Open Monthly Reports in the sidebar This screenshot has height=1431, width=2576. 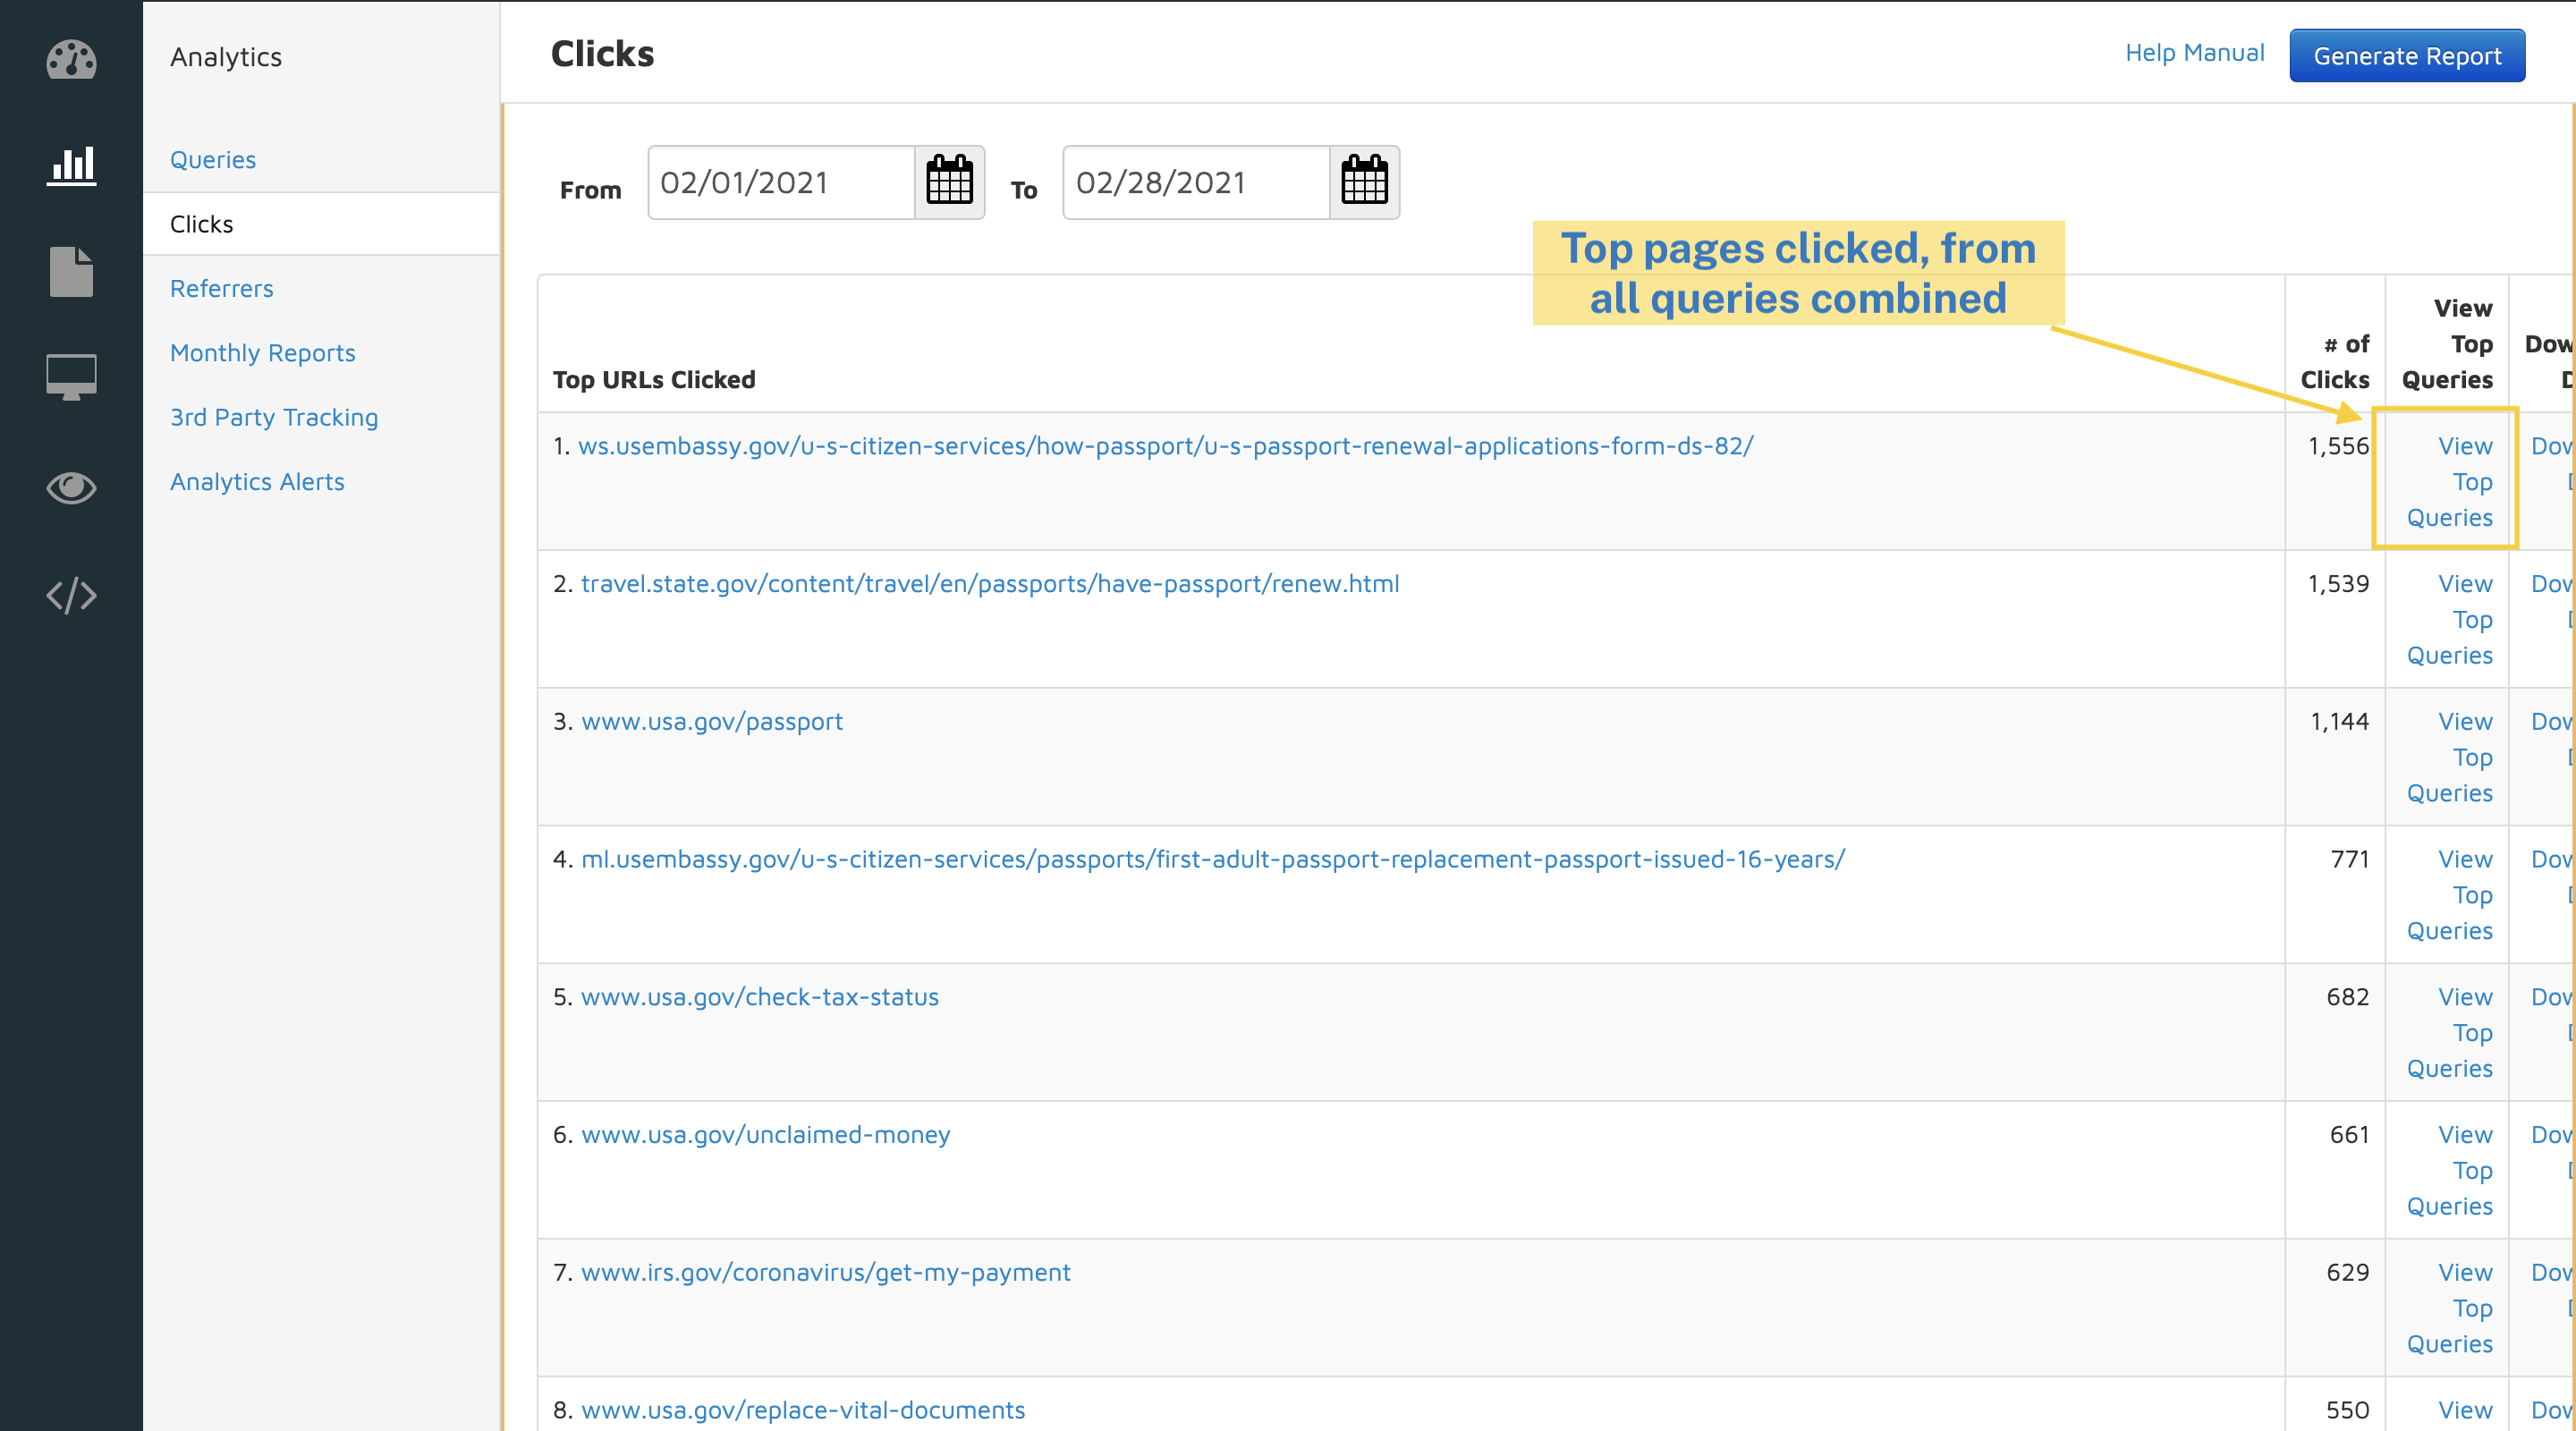(262, 353)
